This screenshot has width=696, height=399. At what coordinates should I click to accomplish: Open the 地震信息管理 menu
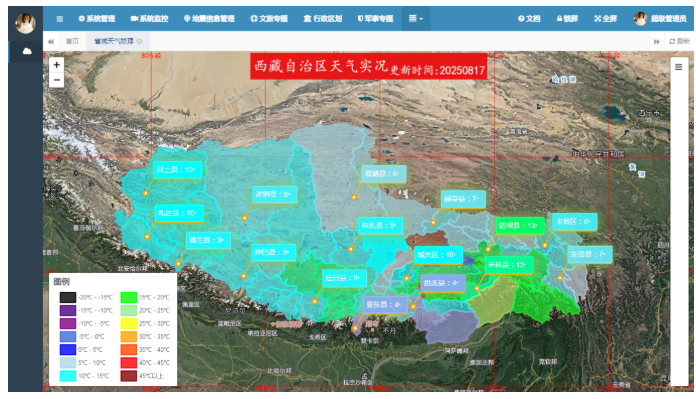(209, 19)
